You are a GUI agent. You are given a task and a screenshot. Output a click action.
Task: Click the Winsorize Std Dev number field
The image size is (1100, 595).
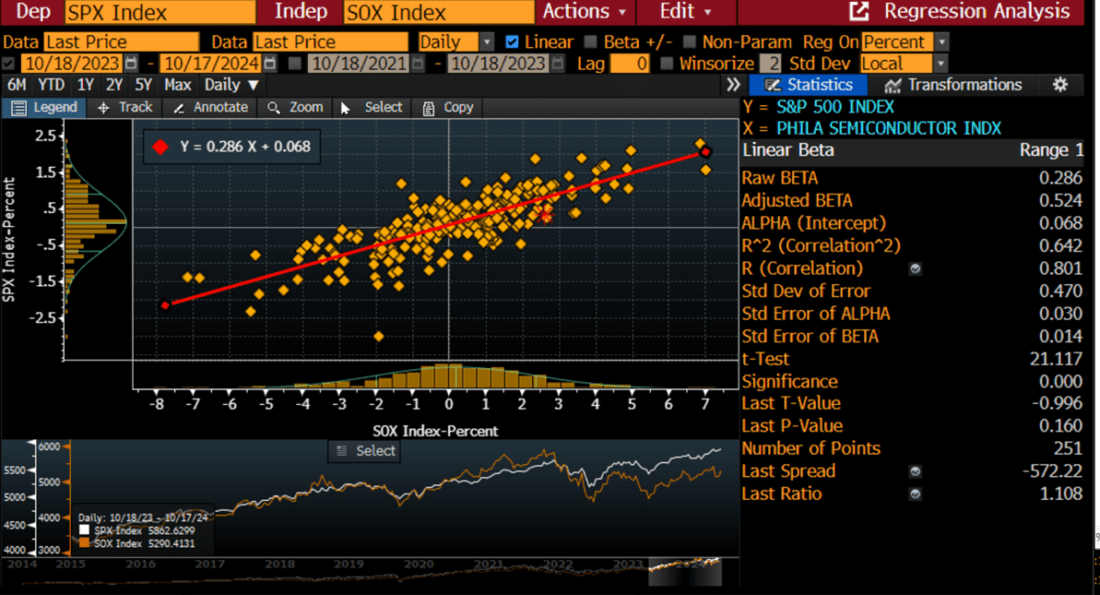770,63
